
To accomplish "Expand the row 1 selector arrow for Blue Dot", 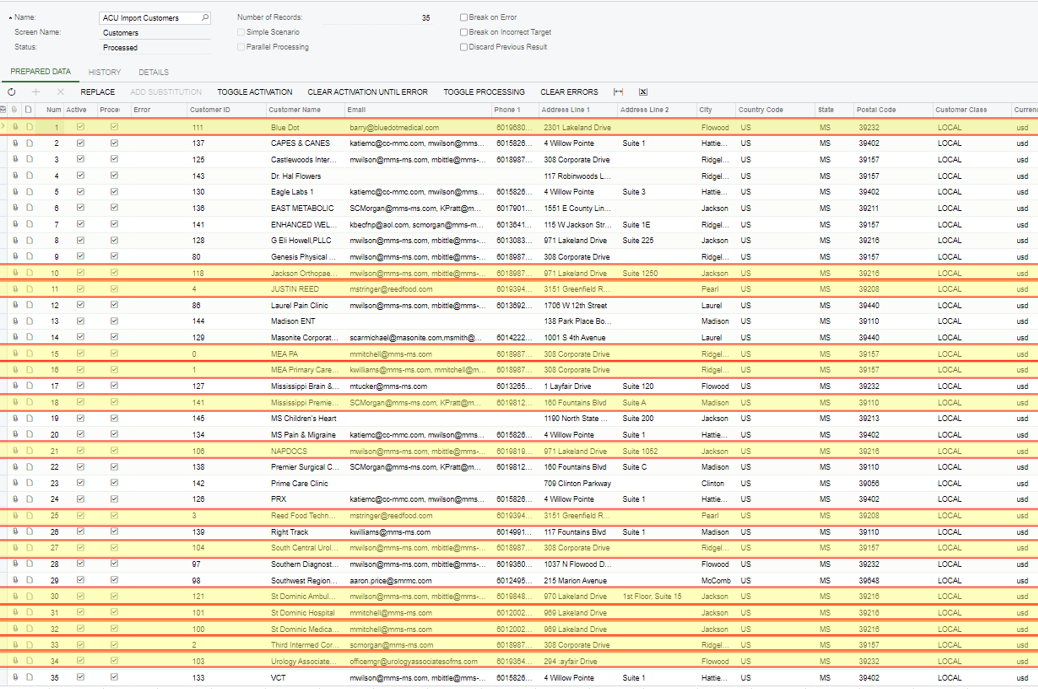I will (x=3, y=126).
